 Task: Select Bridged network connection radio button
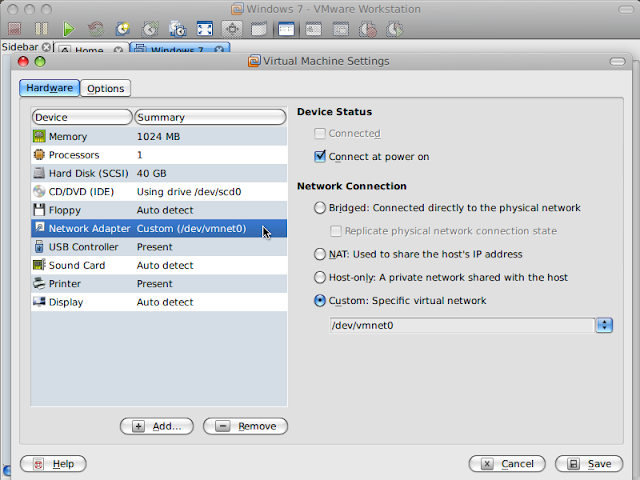tap(320, 208)
